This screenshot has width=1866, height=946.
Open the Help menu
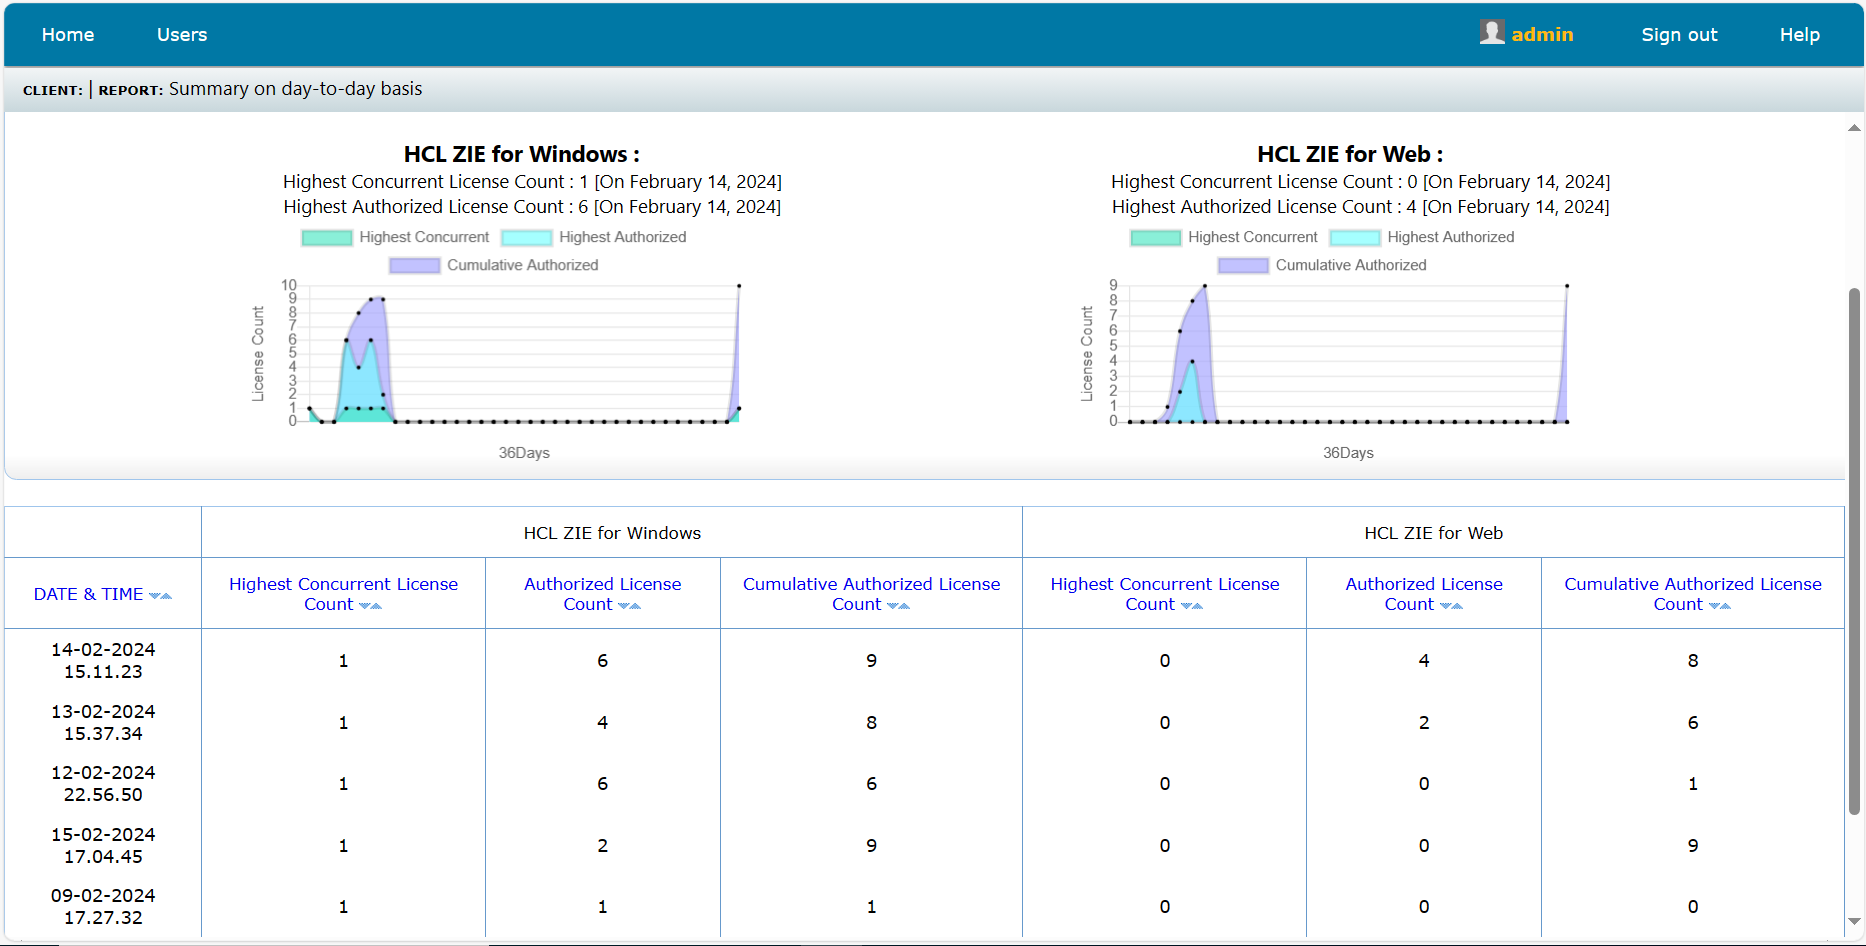pos(1799,35)
